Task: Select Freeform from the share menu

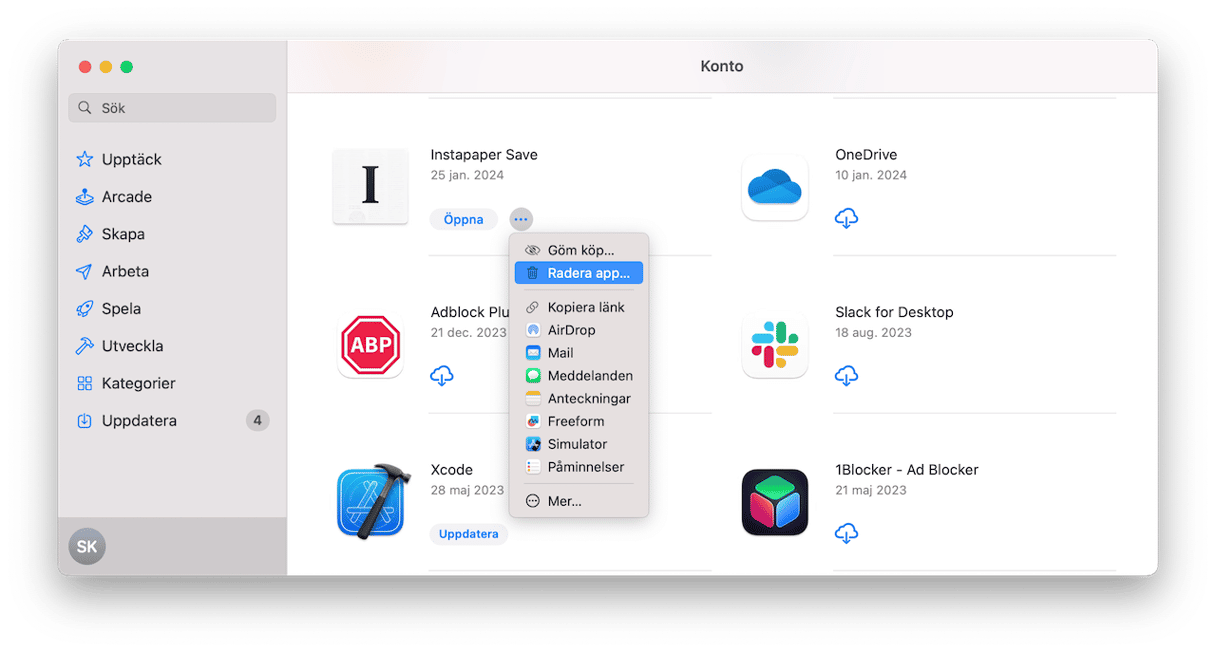Action: pyautogui.click(x=579, y=421)
